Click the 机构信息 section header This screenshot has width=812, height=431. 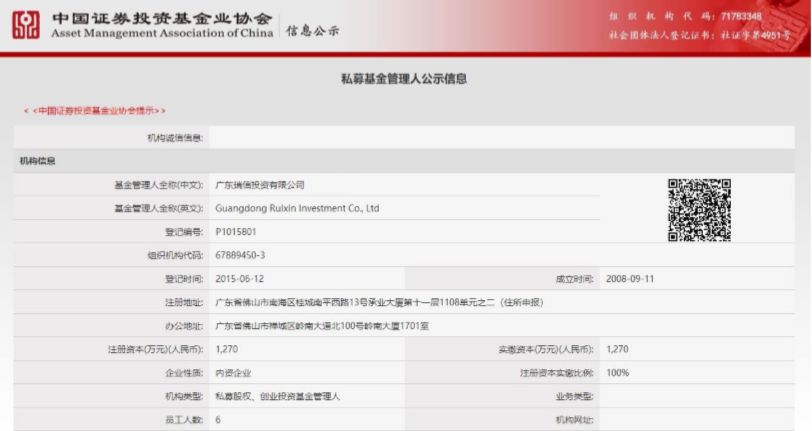click(x=37, y=161)
